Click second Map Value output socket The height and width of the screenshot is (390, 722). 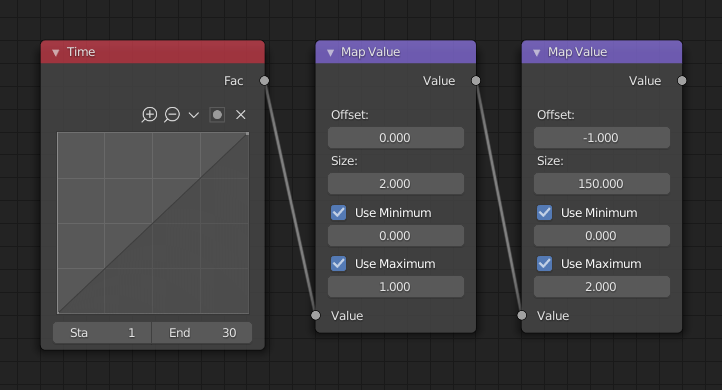coord(682,81)
